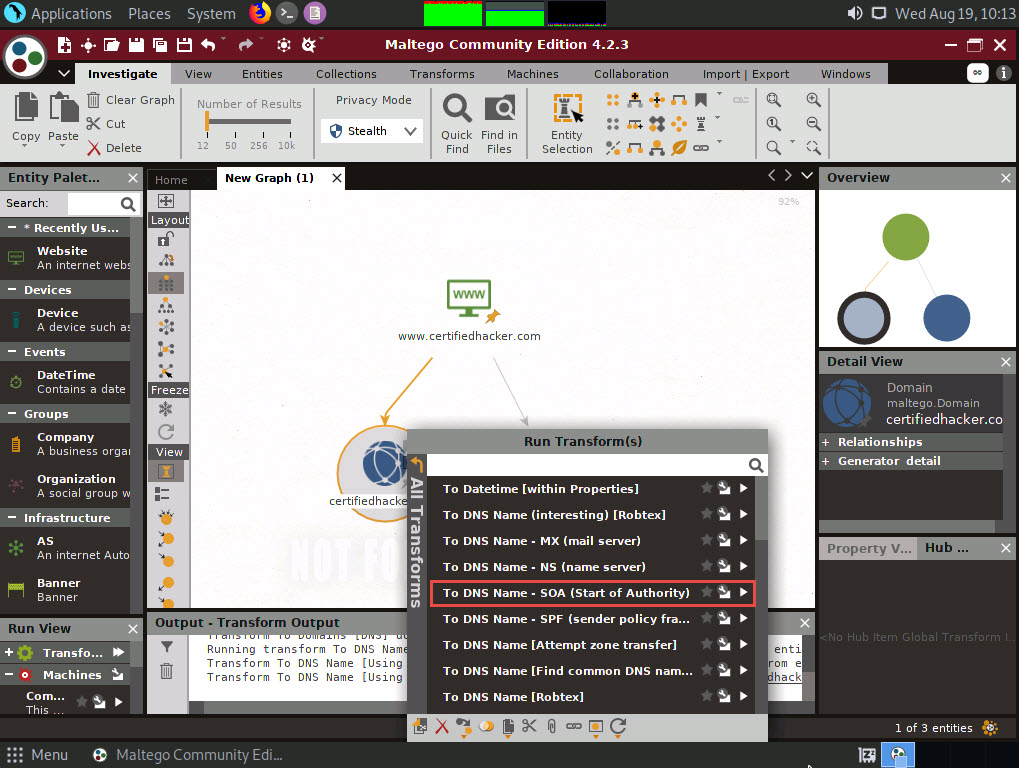Click the red X delete icon in context toolbar
This screenshot has width=1019, height=768.
[442, 726]
